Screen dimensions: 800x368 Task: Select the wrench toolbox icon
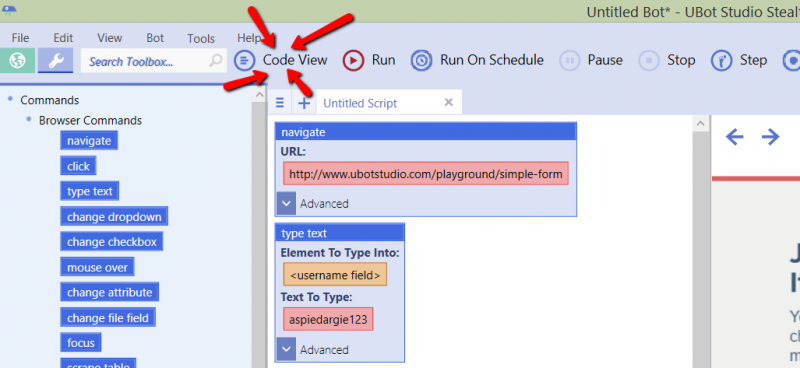(x=55, y=61)
